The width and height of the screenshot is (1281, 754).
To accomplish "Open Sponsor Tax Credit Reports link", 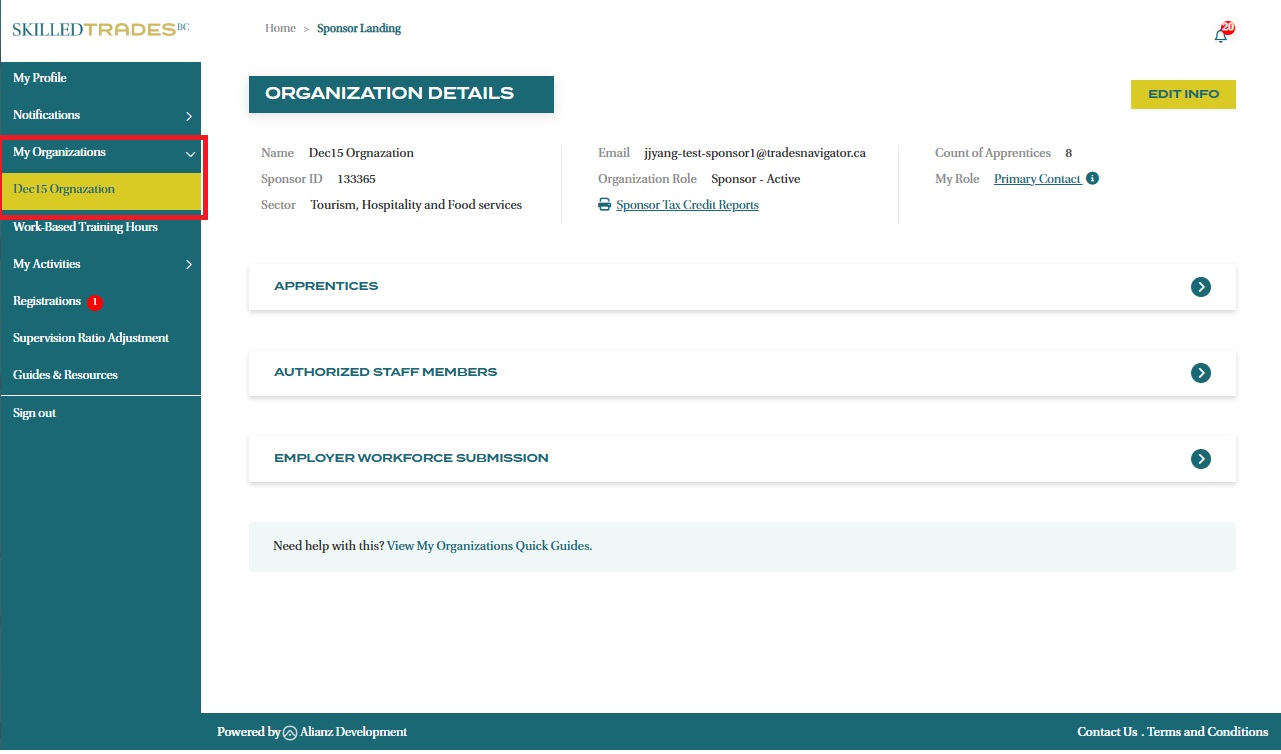I will 687,205.
